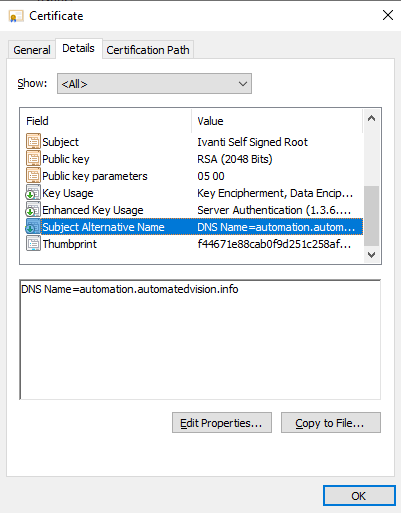
Task: Click the list scroll up arrow
Action: coord(371,119)
